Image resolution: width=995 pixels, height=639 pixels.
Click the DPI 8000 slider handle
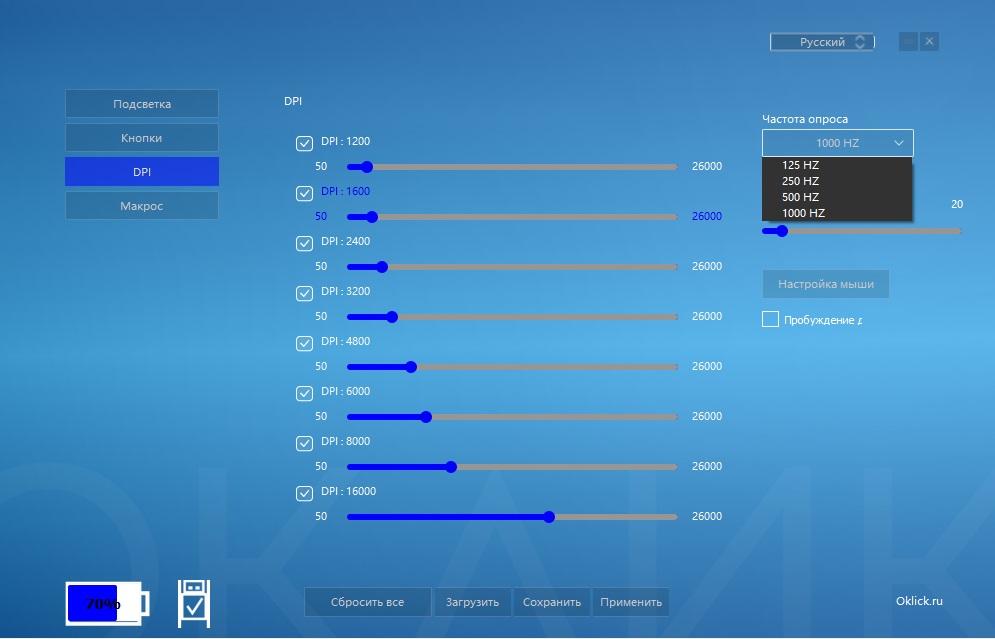click(451, 467)
